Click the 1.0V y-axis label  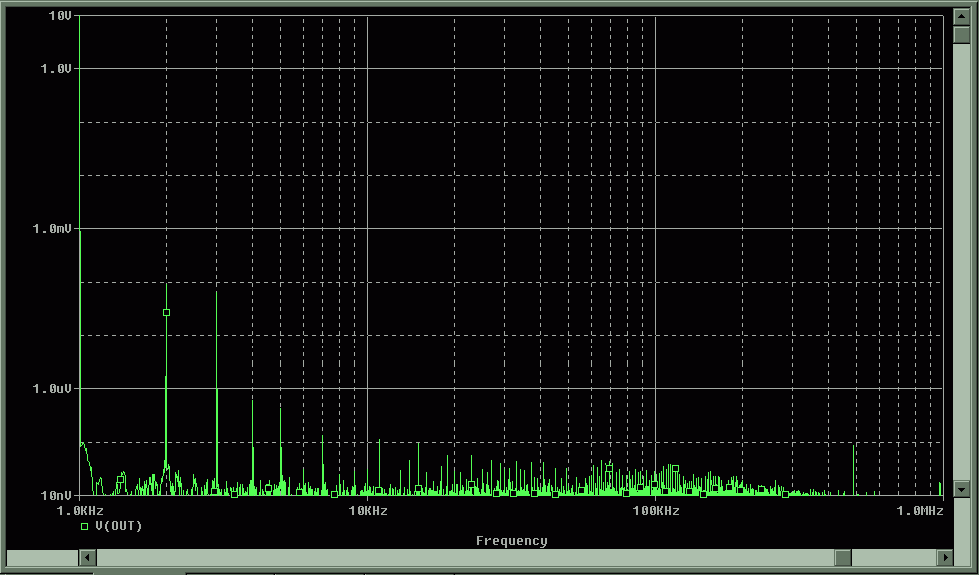[55, 68]
